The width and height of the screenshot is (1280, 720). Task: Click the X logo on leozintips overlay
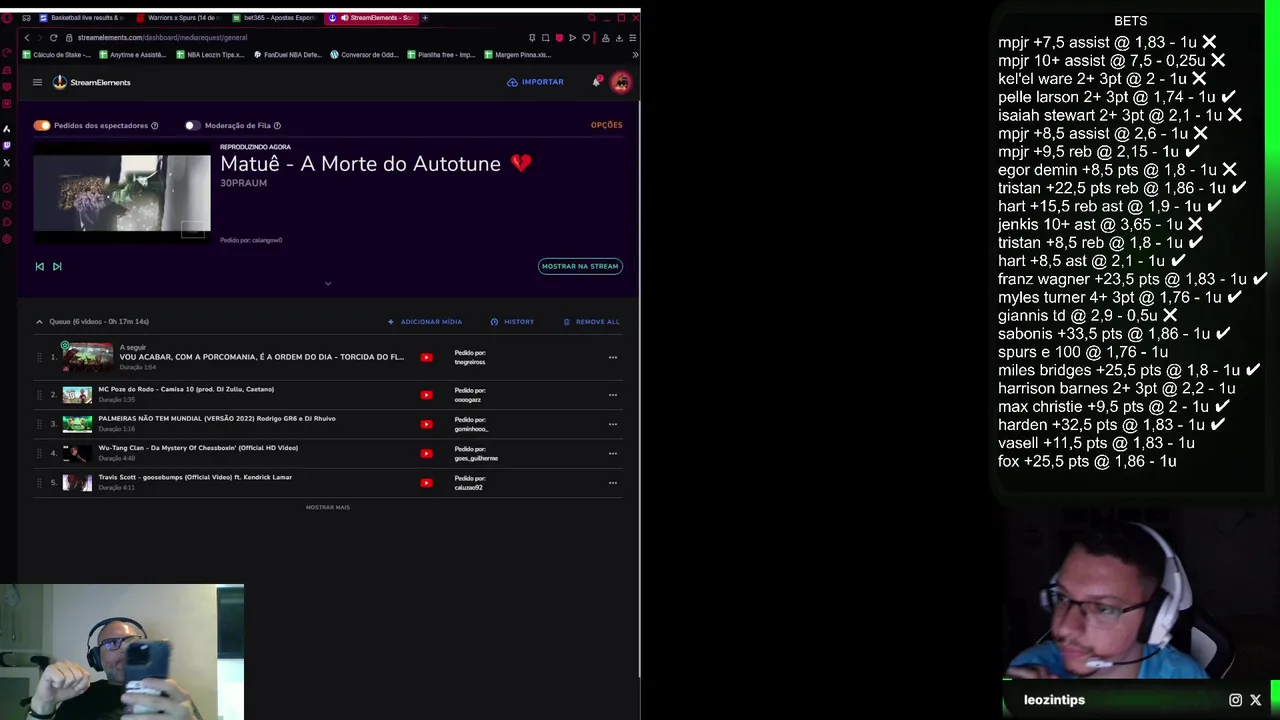[1256, 700]
